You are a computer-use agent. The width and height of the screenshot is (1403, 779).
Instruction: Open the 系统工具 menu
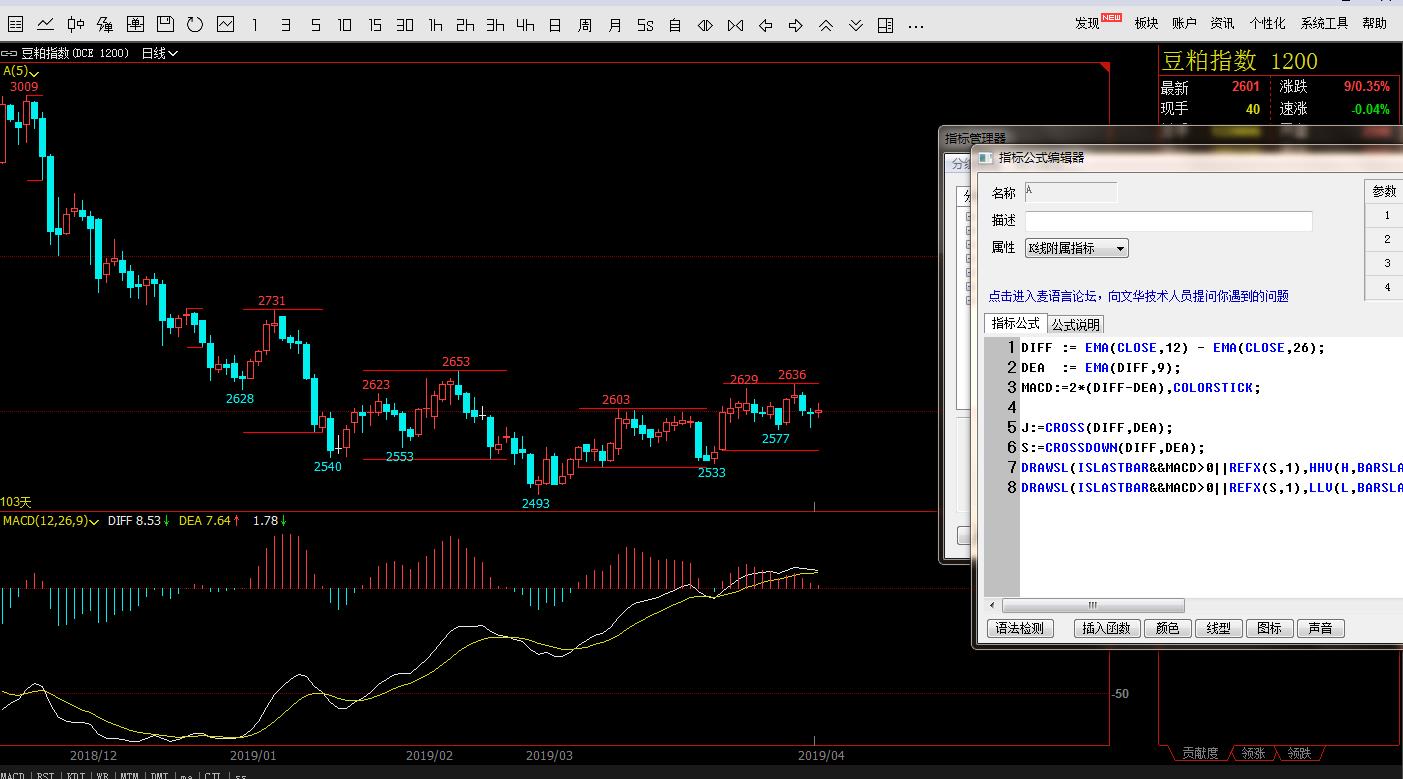tap(1324, 23)
